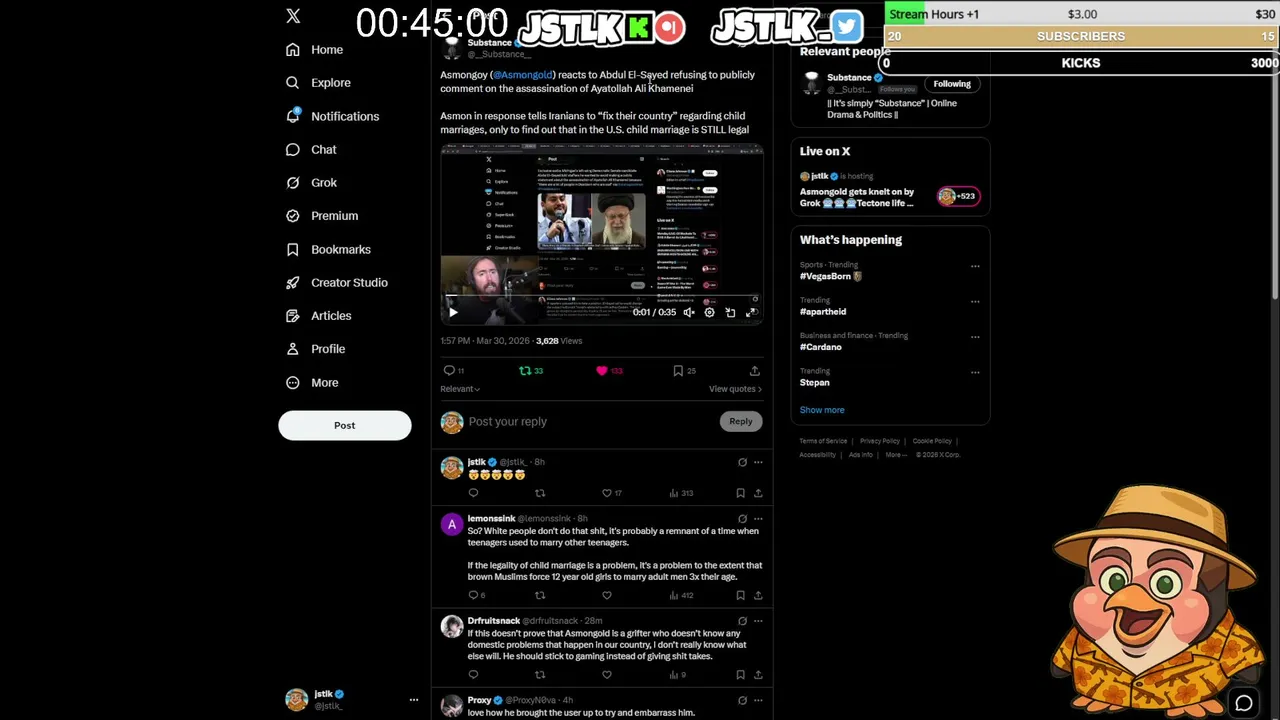Open more options on lemonssink reply
The image size is (1280, 720).
[x=758, y=519]
